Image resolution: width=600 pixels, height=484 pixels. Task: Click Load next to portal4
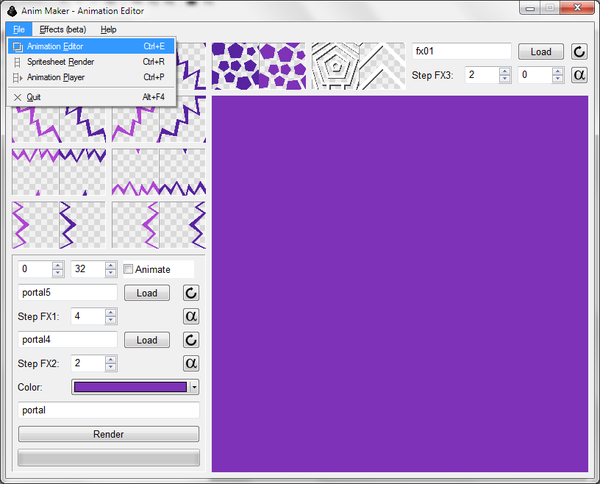pyautogui.click(x=147, y=340)
